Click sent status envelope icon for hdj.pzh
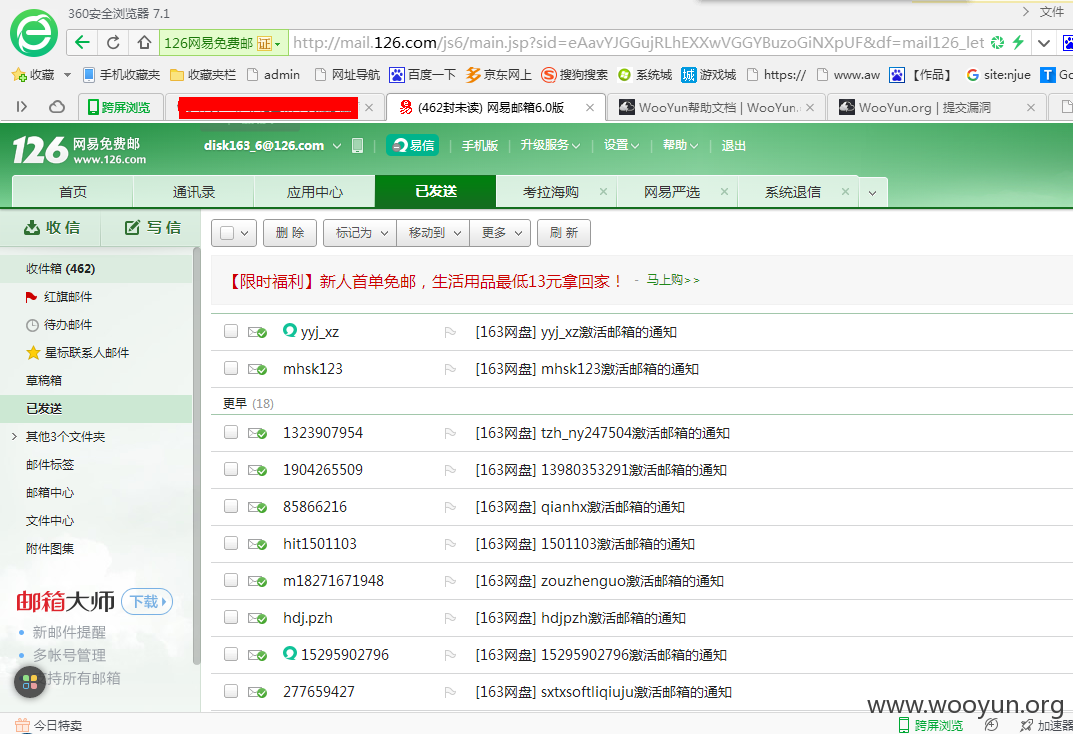This screenshot has width=1073, height=734. click(257, 618)
